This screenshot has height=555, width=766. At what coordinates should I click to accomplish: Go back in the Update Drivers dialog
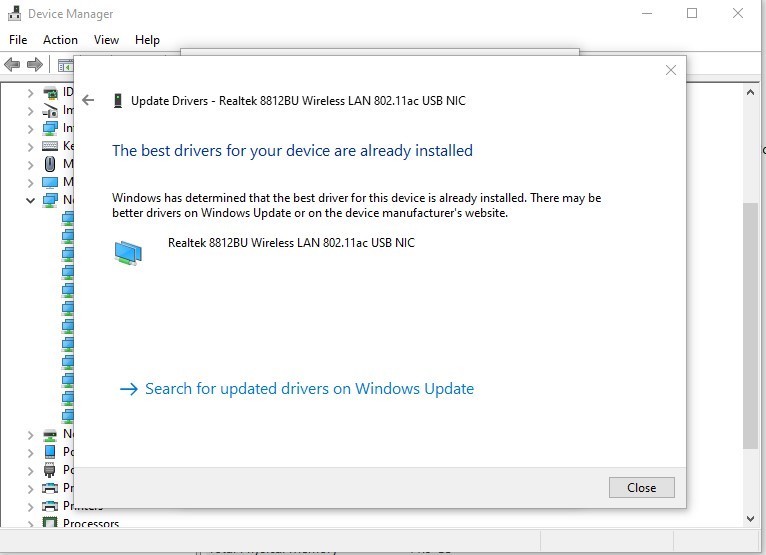point(88,100)
